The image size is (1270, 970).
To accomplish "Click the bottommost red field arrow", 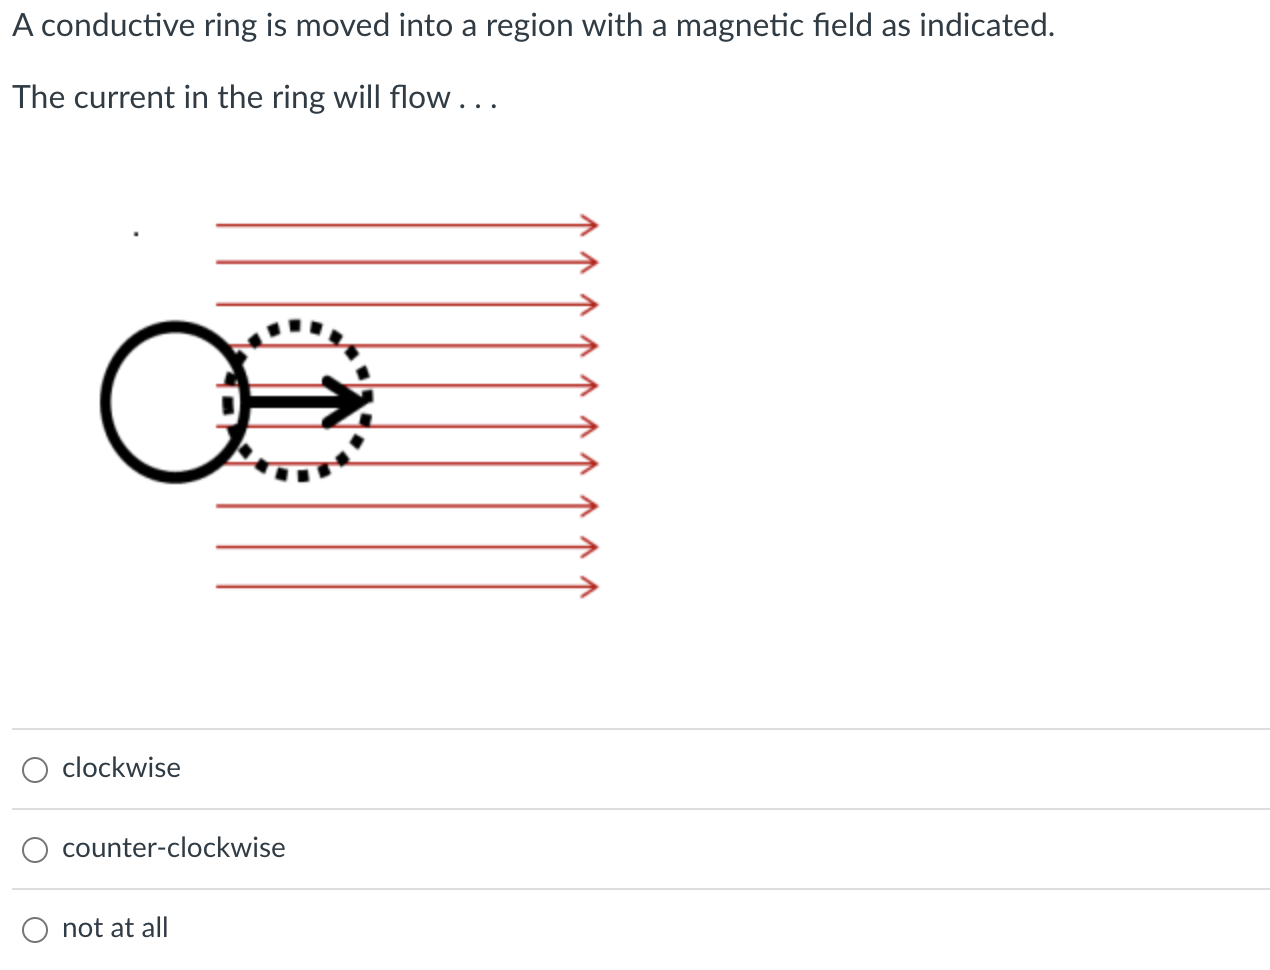I will pyautogui.click(x=400, y=586).
